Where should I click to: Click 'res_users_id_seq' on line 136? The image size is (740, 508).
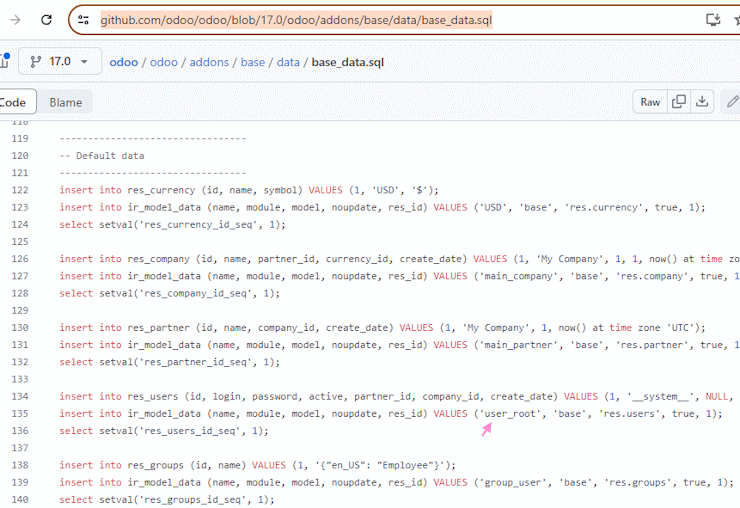pyautogui.click(x=190, y=431)
